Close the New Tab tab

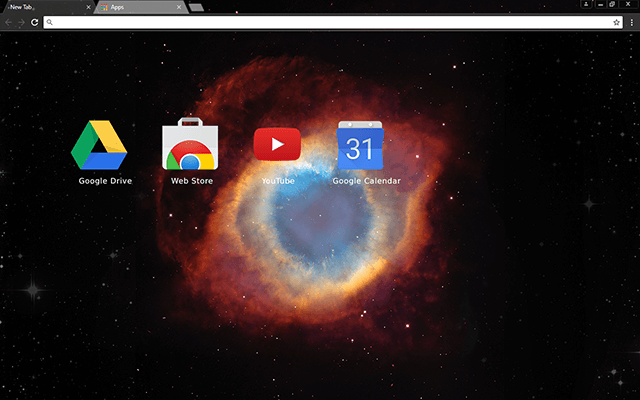coord(88,7)
